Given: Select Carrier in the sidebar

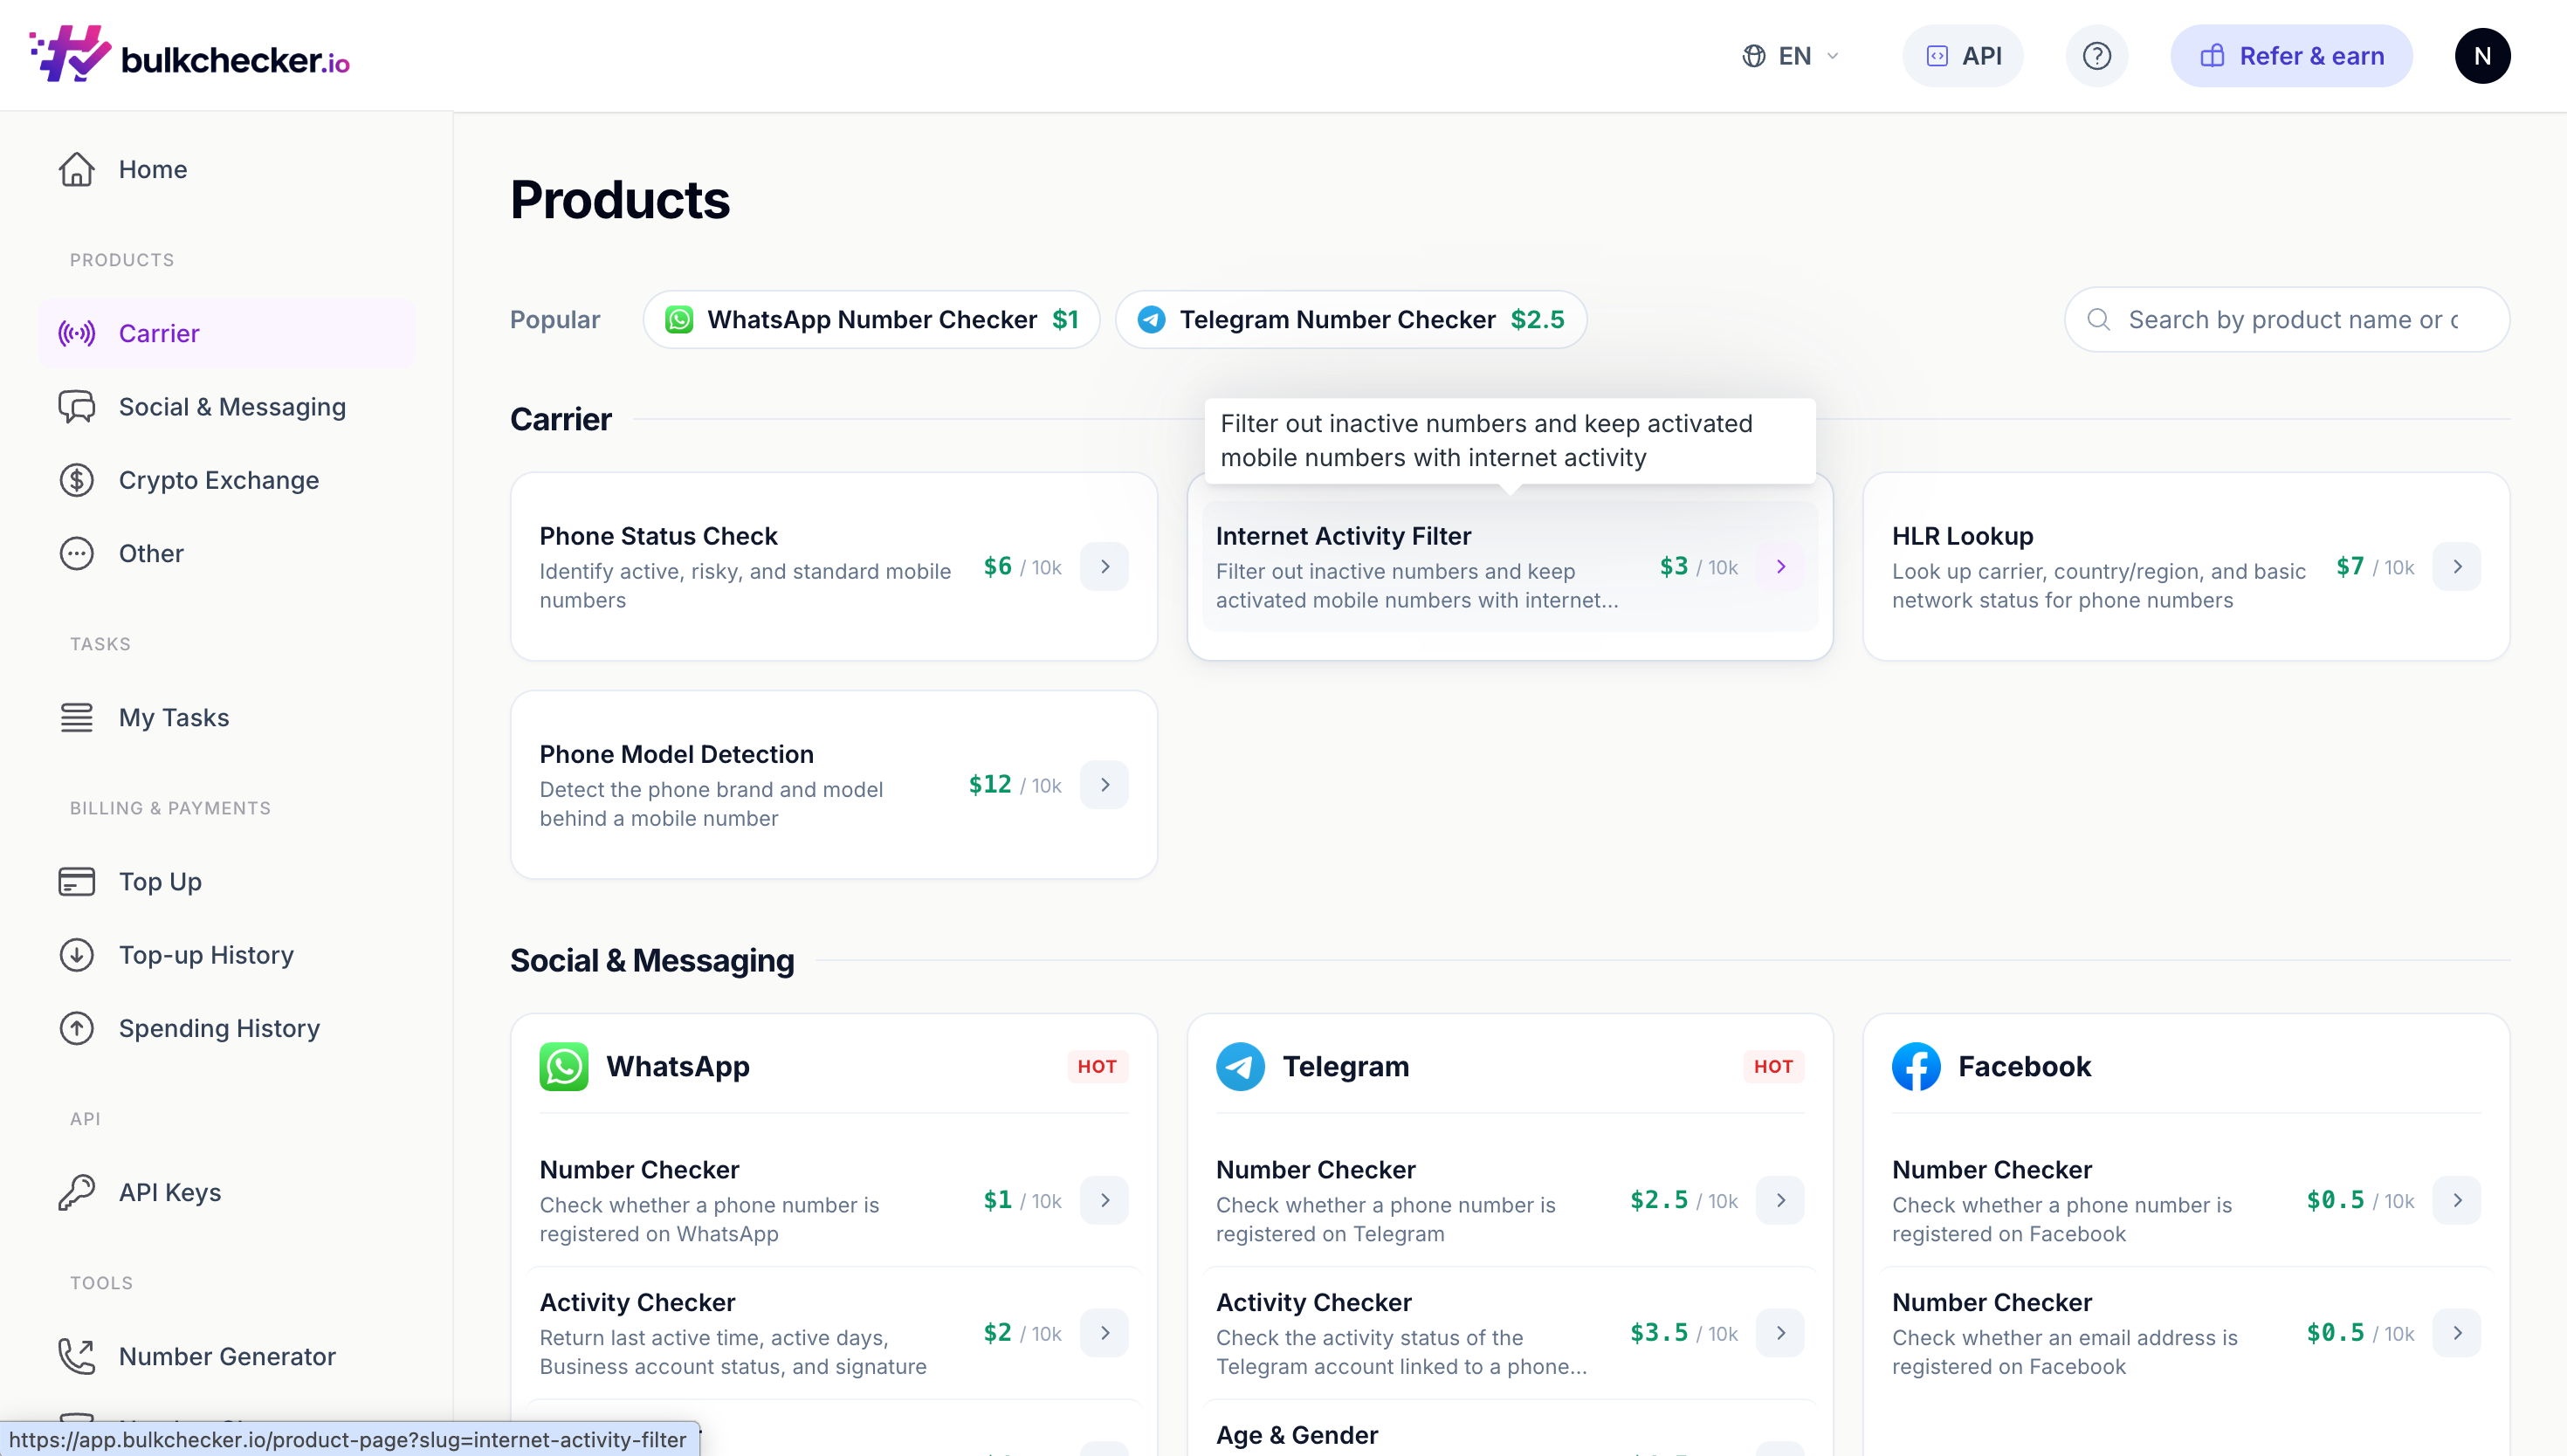Looking at the screenshot, I should (227, 333).
